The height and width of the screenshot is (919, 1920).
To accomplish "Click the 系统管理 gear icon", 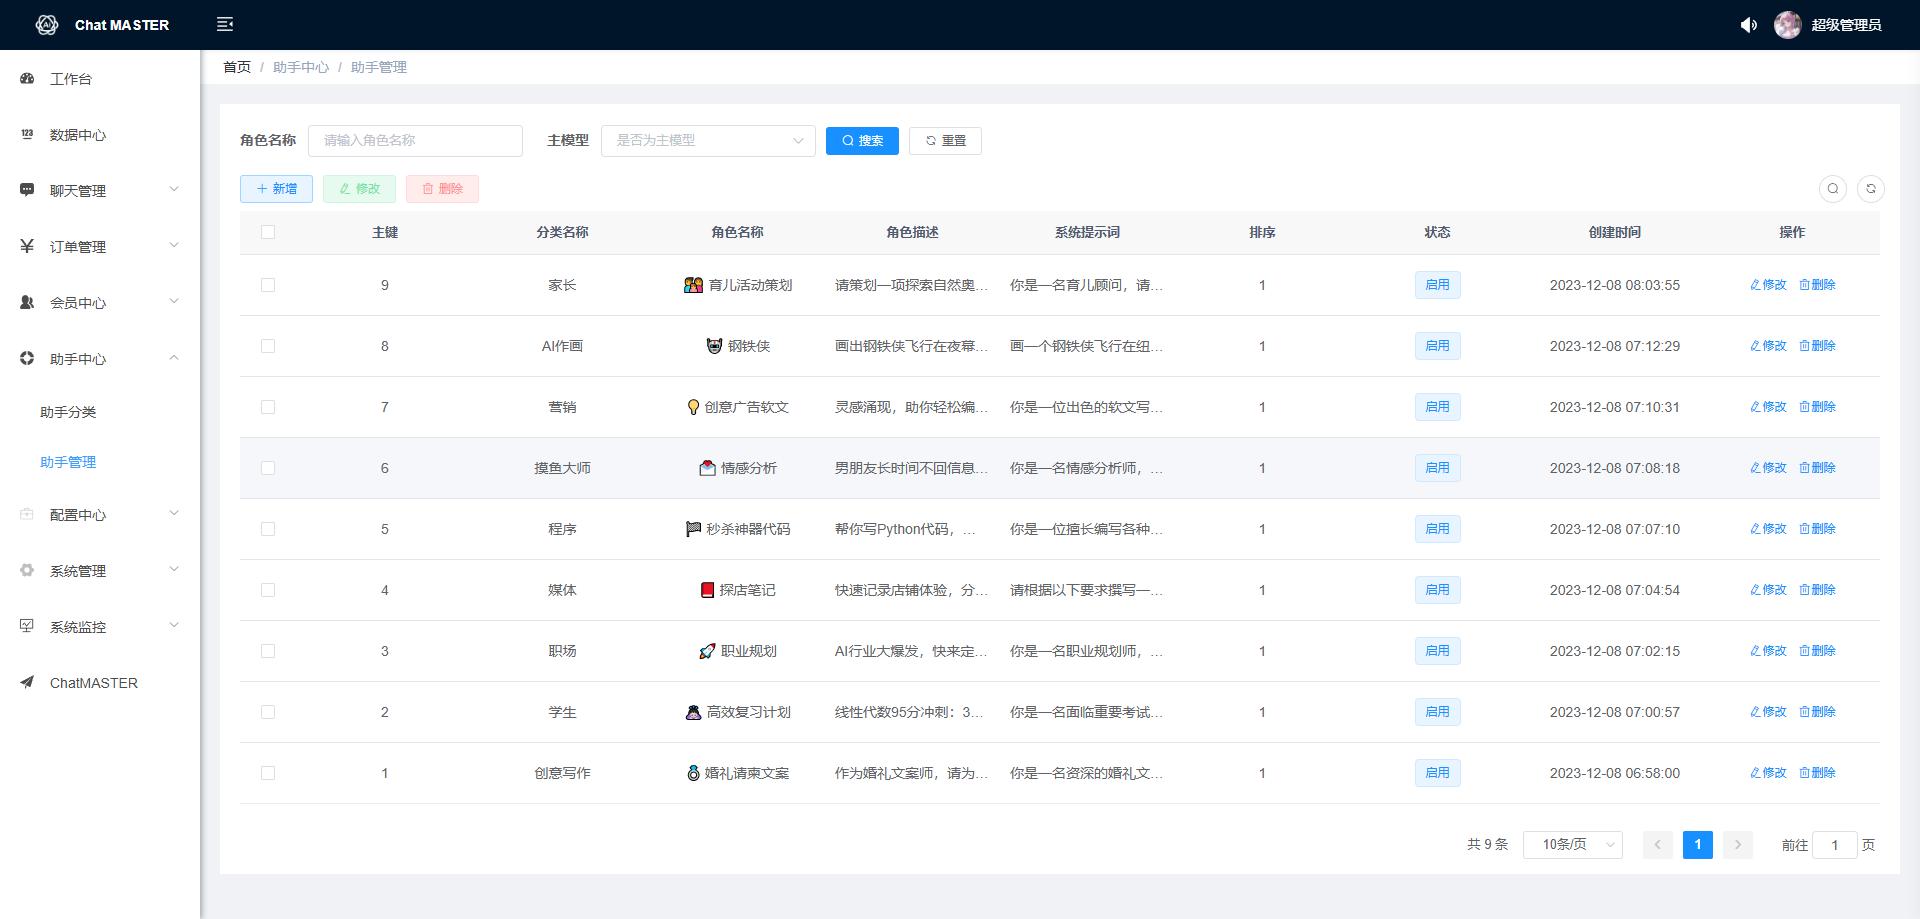I will pos(27,570).
